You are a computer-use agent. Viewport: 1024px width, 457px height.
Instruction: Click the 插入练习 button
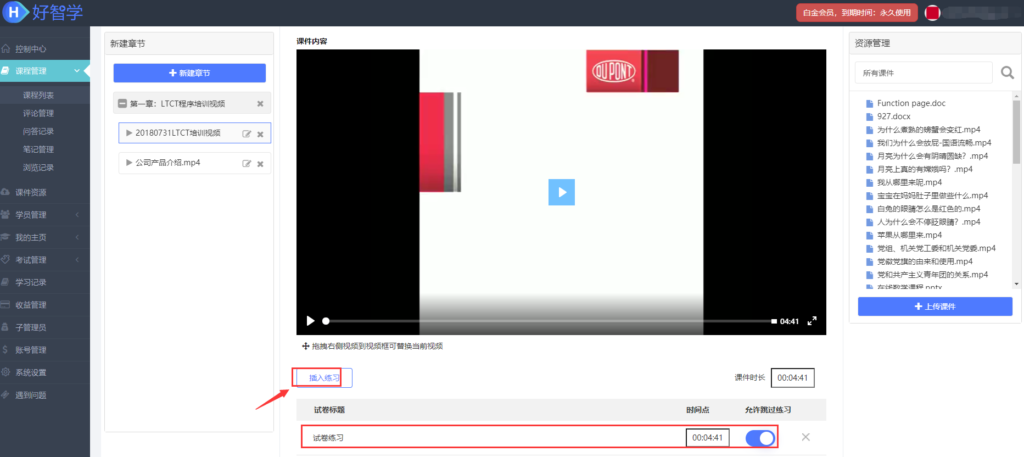point(325,378)
